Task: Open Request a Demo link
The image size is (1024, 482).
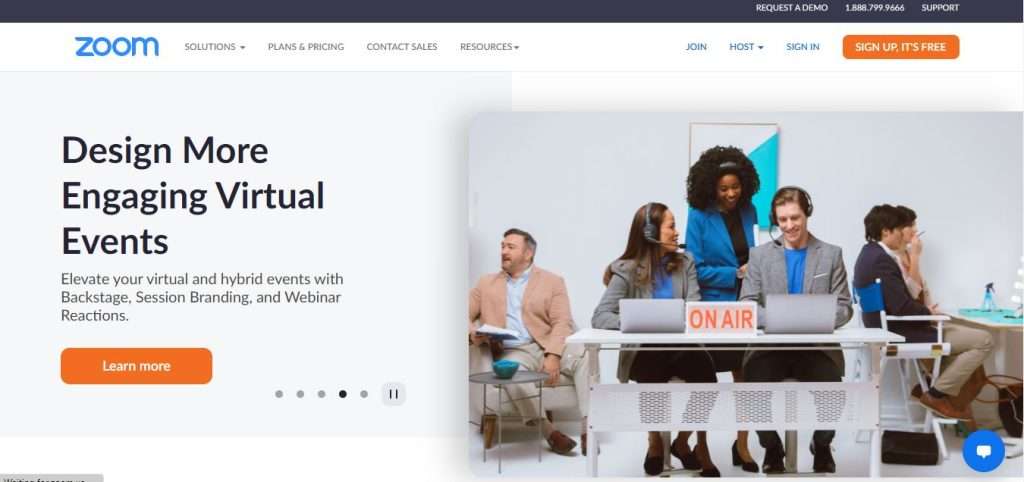Action: pos(792,8)
